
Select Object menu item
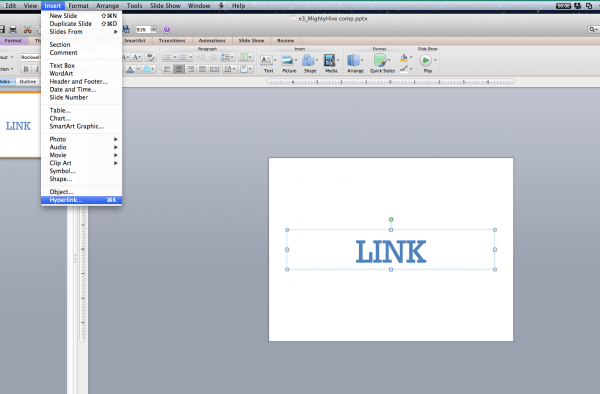[x=82, y=192]
